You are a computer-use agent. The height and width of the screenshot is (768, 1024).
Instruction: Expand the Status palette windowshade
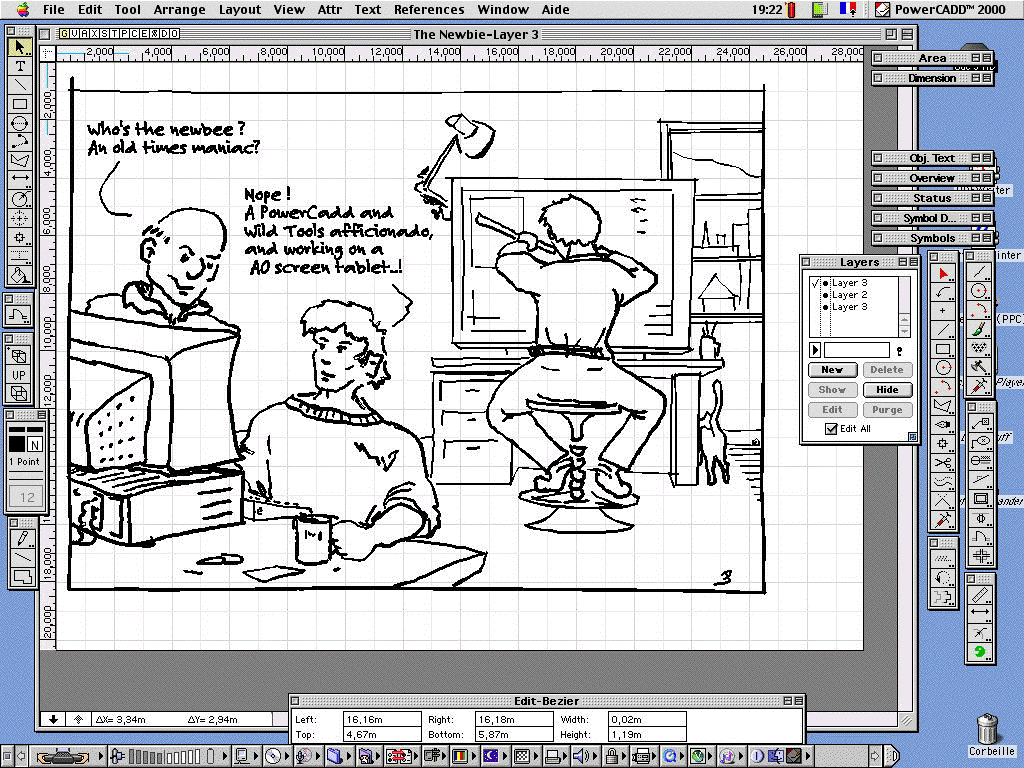[987, 198]
